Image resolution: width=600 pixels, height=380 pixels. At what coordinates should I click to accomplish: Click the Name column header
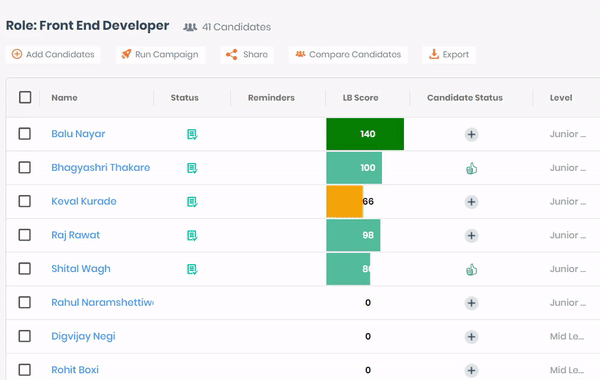point(64,98)
